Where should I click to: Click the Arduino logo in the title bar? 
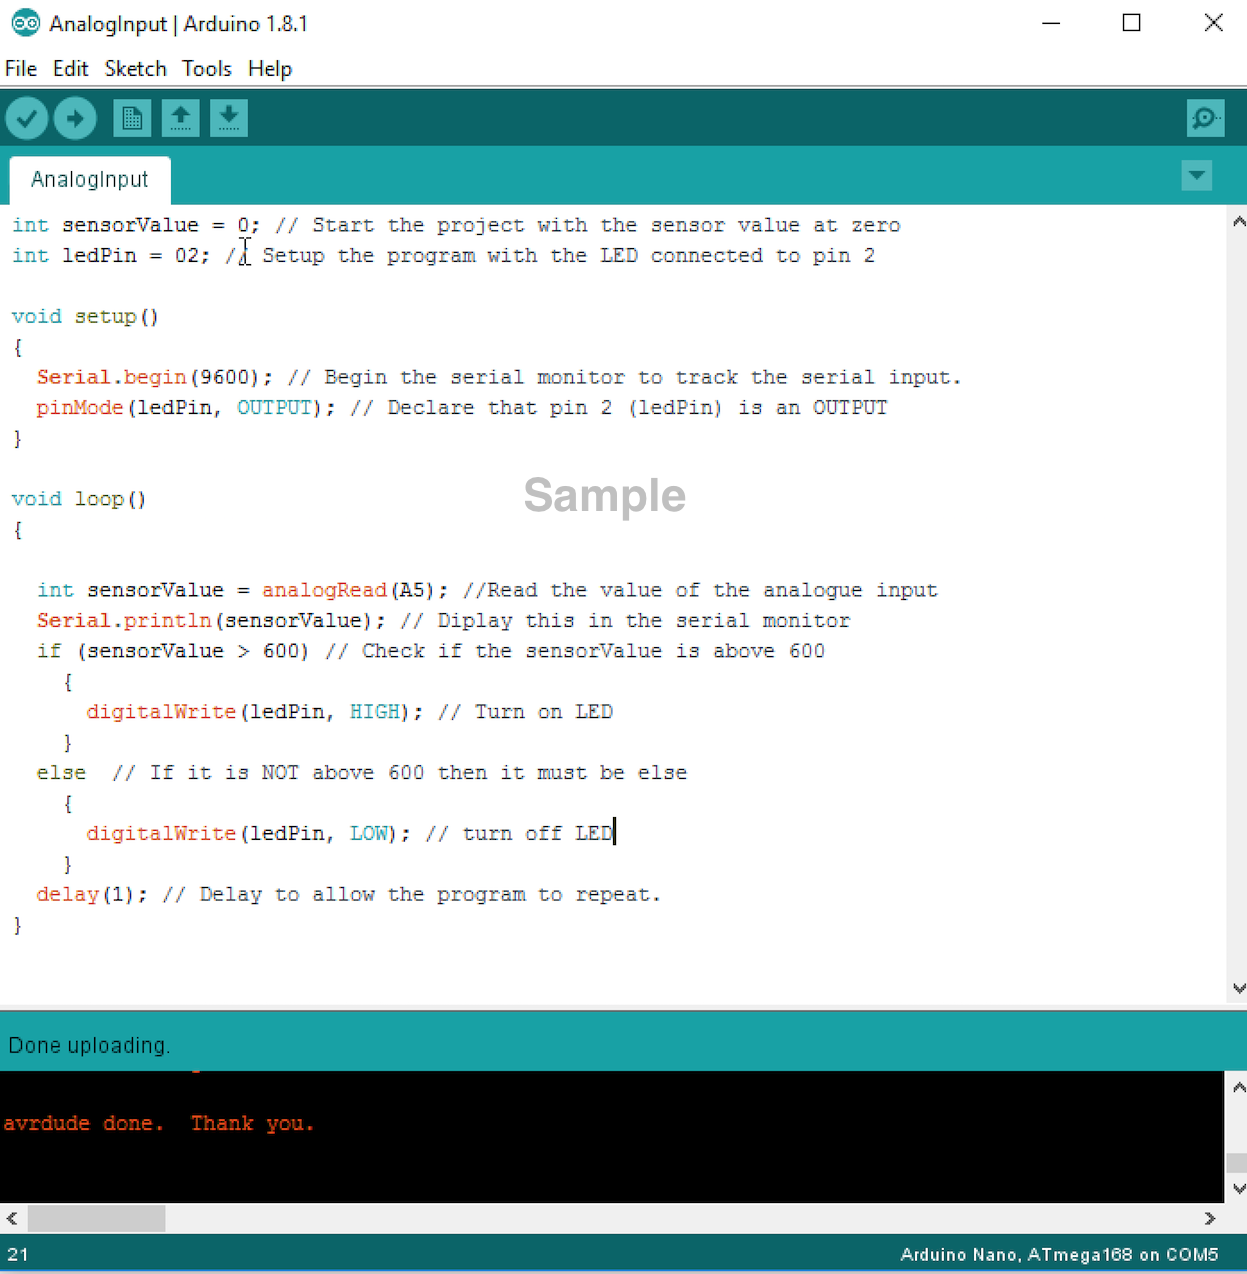tap(25, 23)
